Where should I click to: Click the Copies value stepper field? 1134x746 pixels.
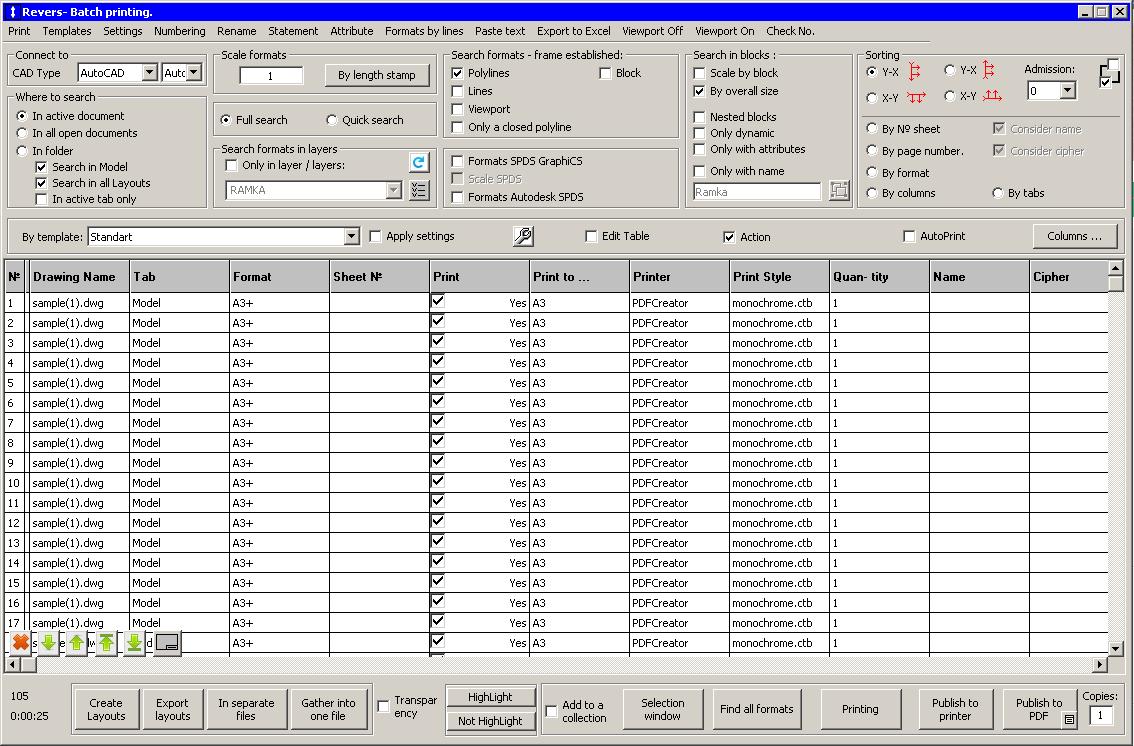(x=1101, y=715)
